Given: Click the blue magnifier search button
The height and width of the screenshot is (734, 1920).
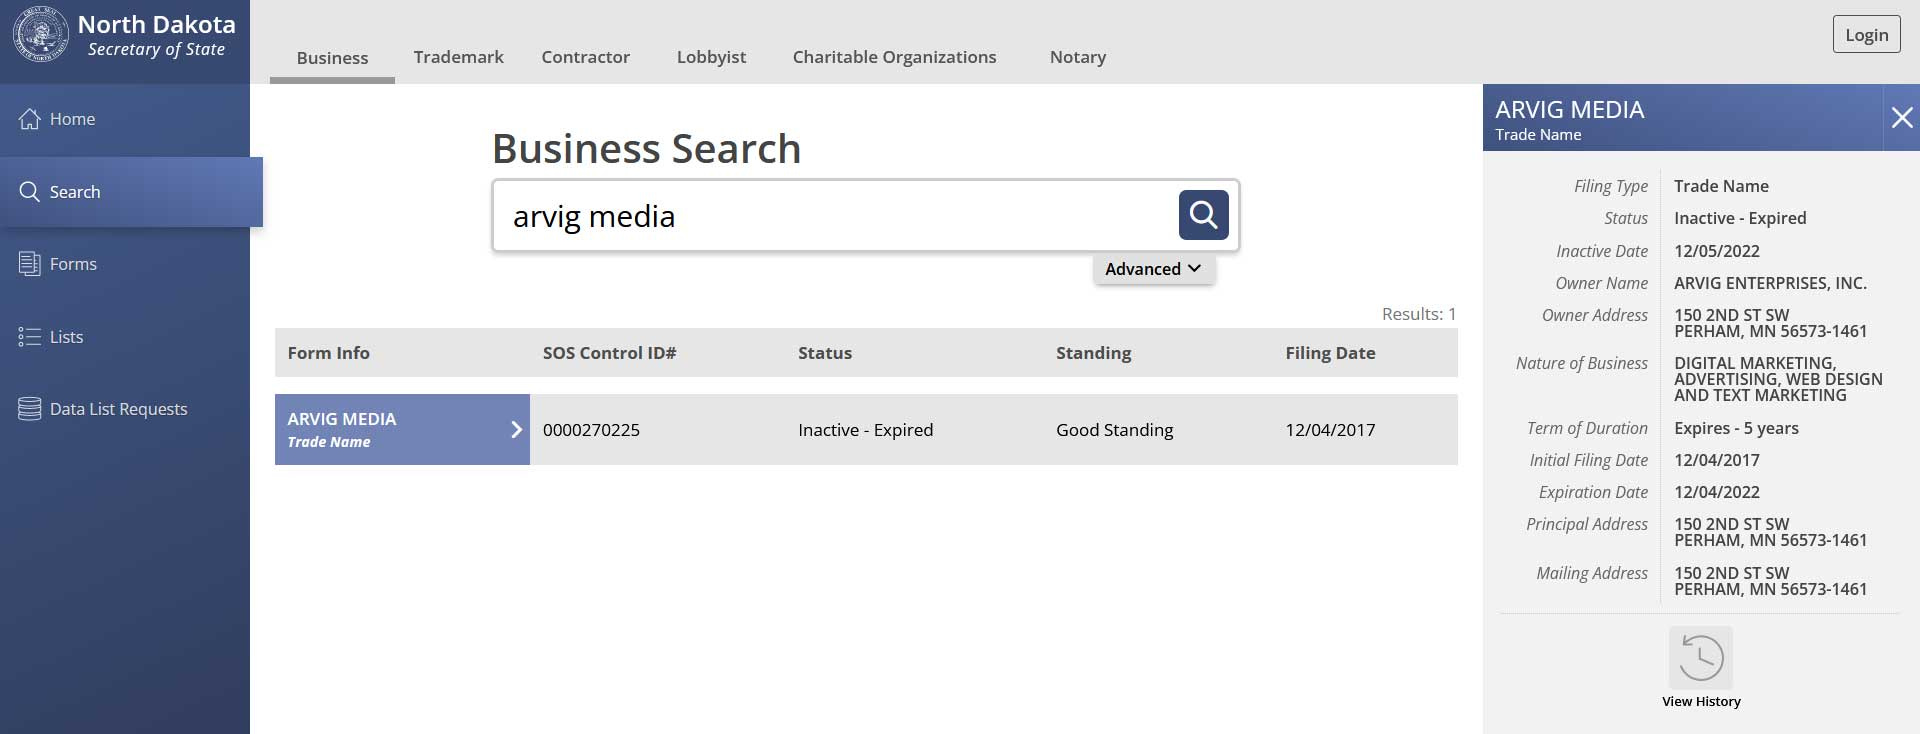Looking at the screenshot, I should point(1203,215).
